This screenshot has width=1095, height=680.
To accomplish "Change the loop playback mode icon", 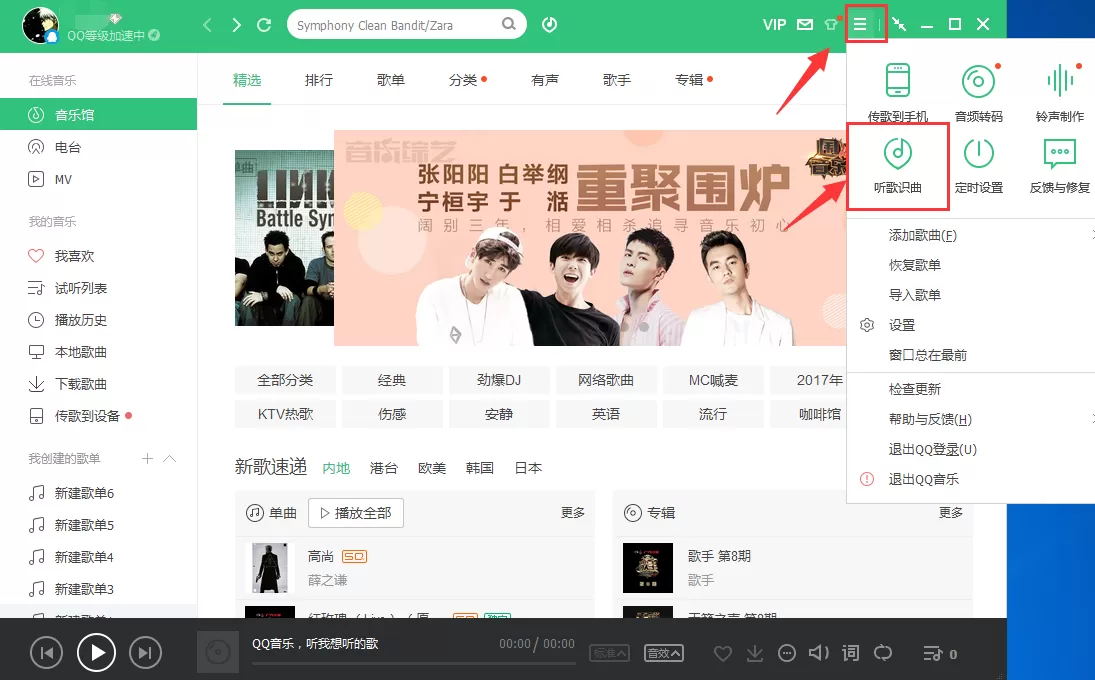I will tap(883, 653).
